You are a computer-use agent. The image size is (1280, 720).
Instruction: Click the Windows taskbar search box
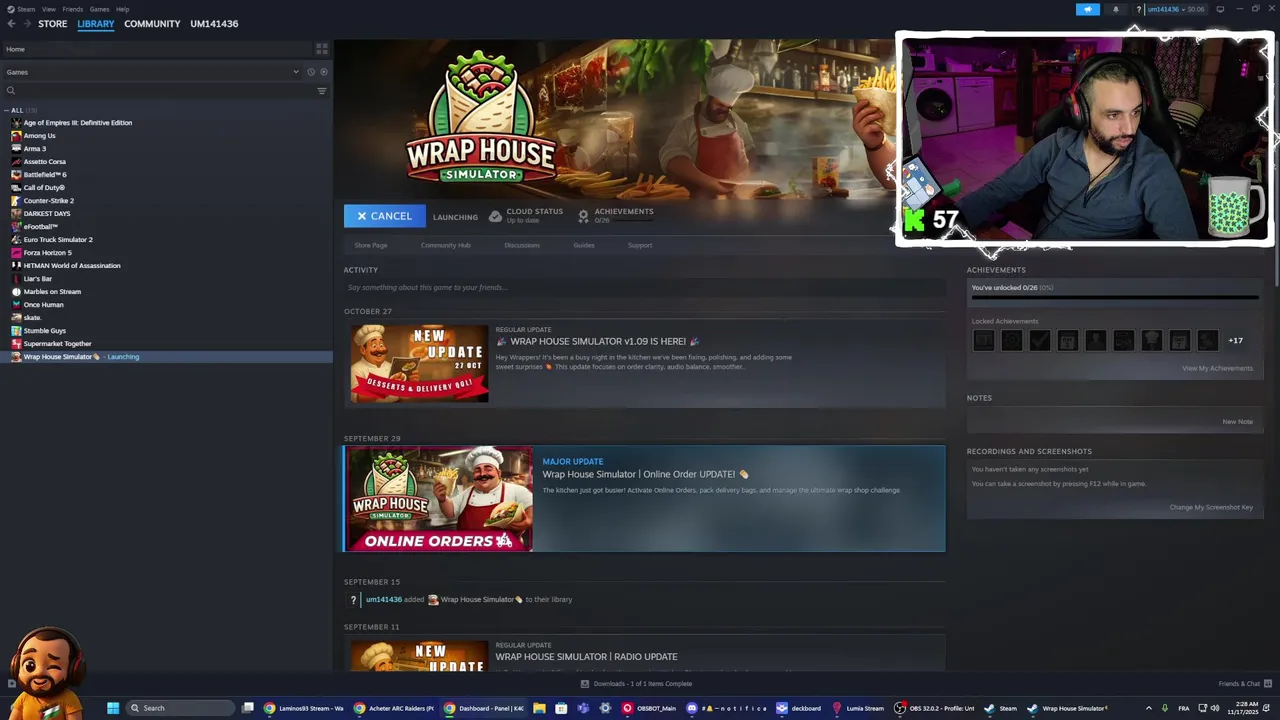179,708
